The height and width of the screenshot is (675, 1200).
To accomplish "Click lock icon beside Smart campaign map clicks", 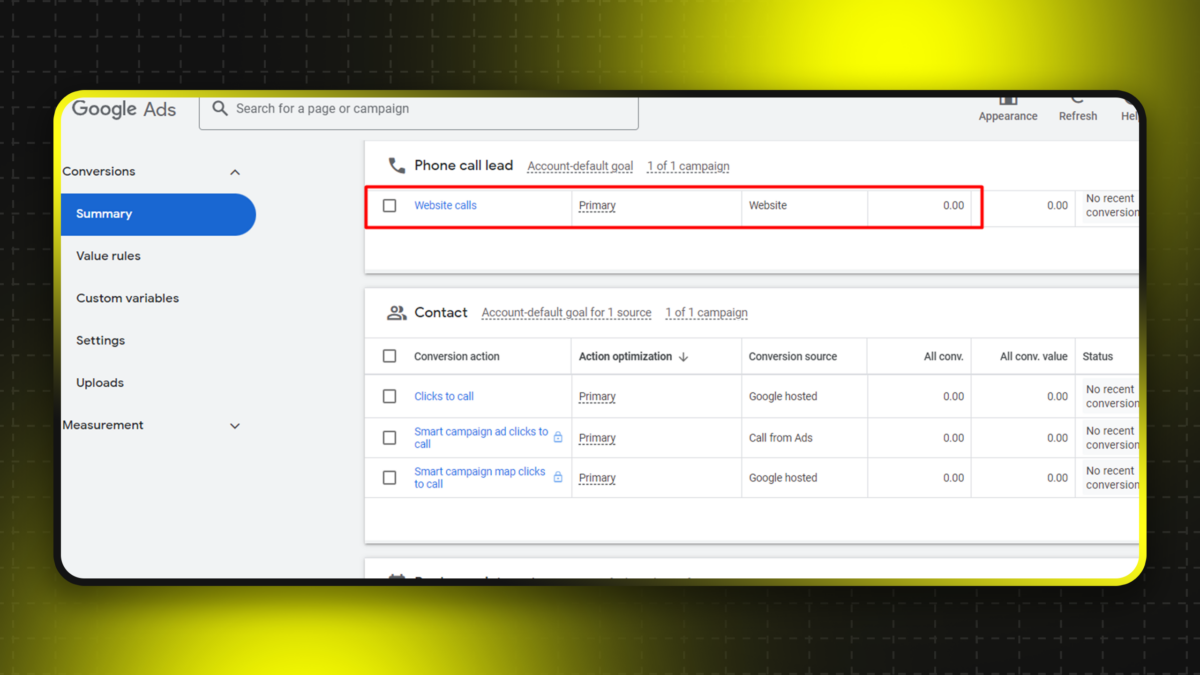I will [558, 478].
